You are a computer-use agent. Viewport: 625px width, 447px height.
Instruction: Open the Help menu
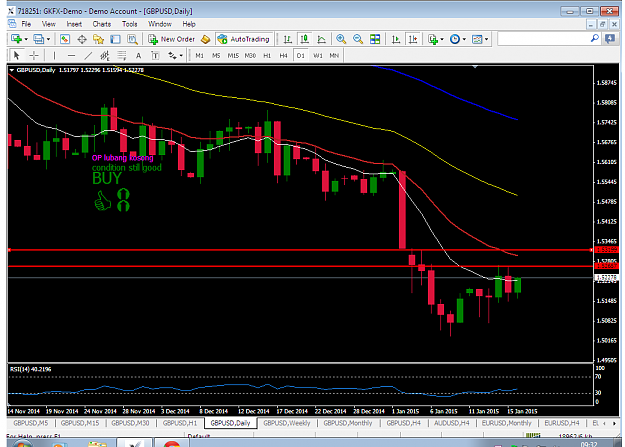(189, 24)
